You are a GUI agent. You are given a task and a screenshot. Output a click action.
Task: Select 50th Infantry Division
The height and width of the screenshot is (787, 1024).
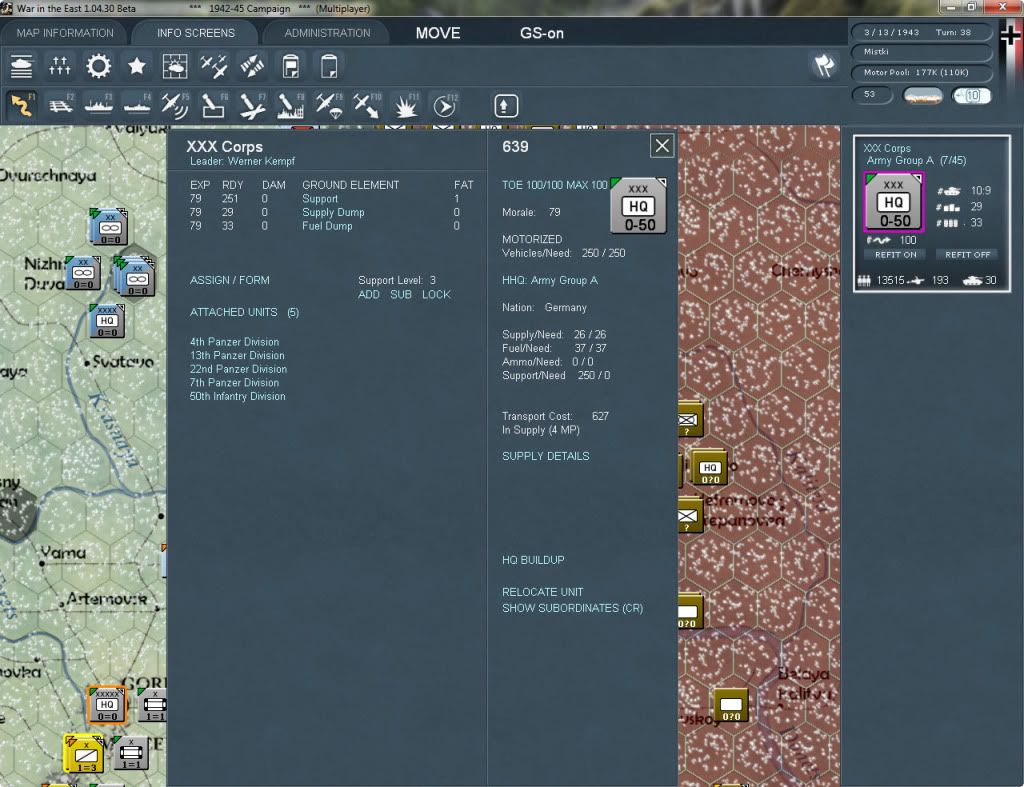coord(238,396)
